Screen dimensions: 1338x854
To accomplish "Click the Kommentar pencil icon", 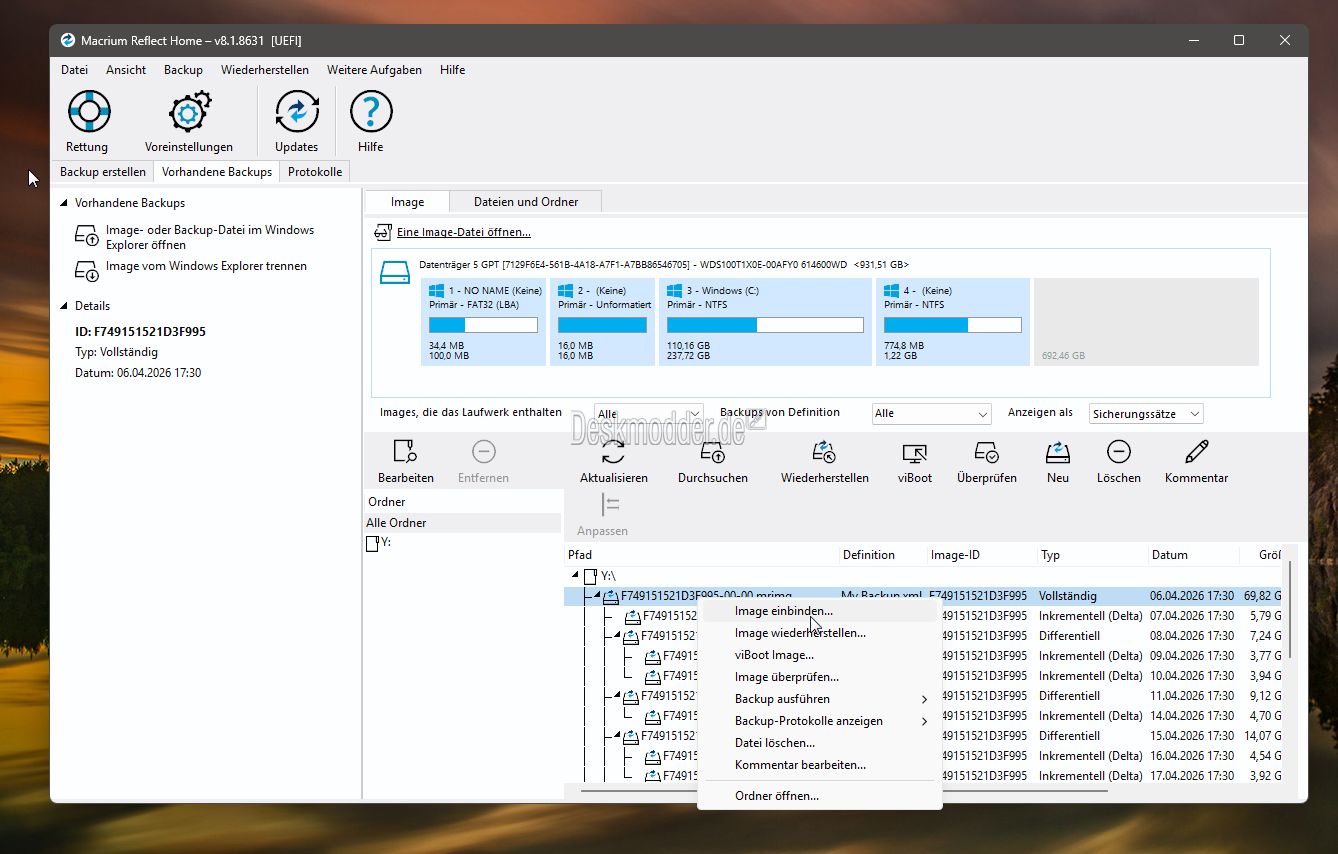I will 1196,453.
